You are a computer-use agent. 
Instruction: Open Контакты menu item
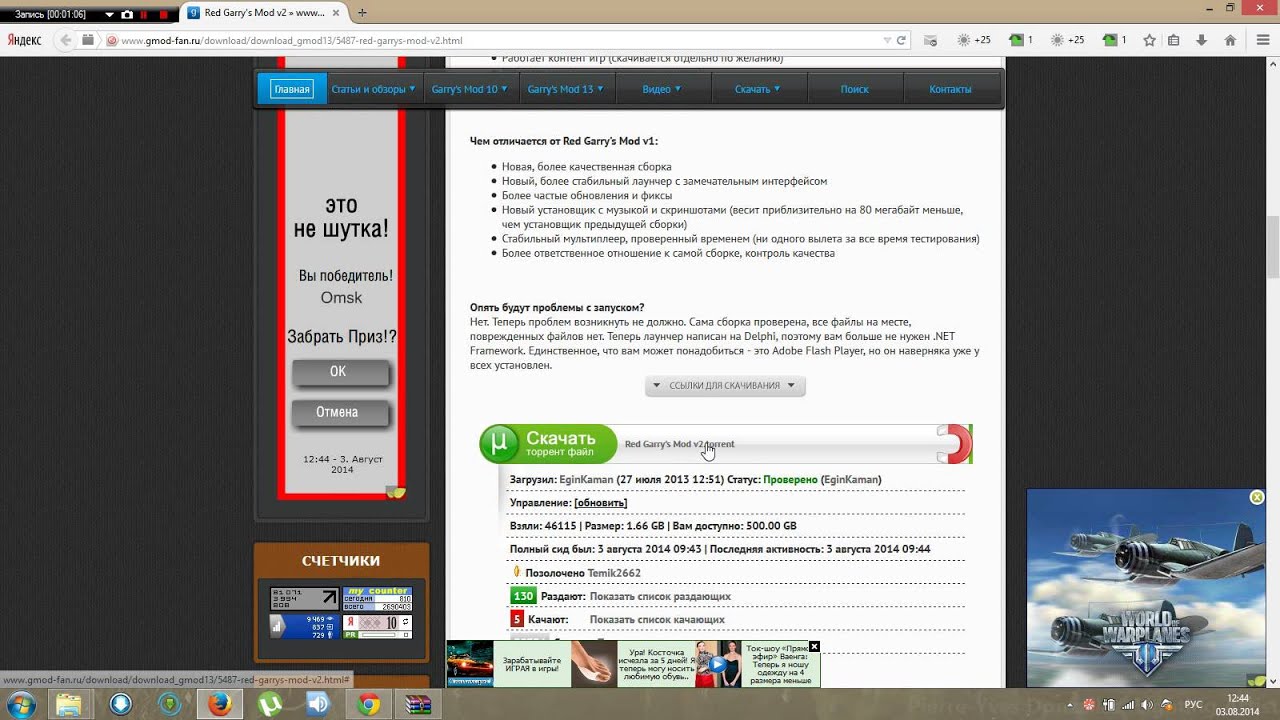tap(950, 89)
